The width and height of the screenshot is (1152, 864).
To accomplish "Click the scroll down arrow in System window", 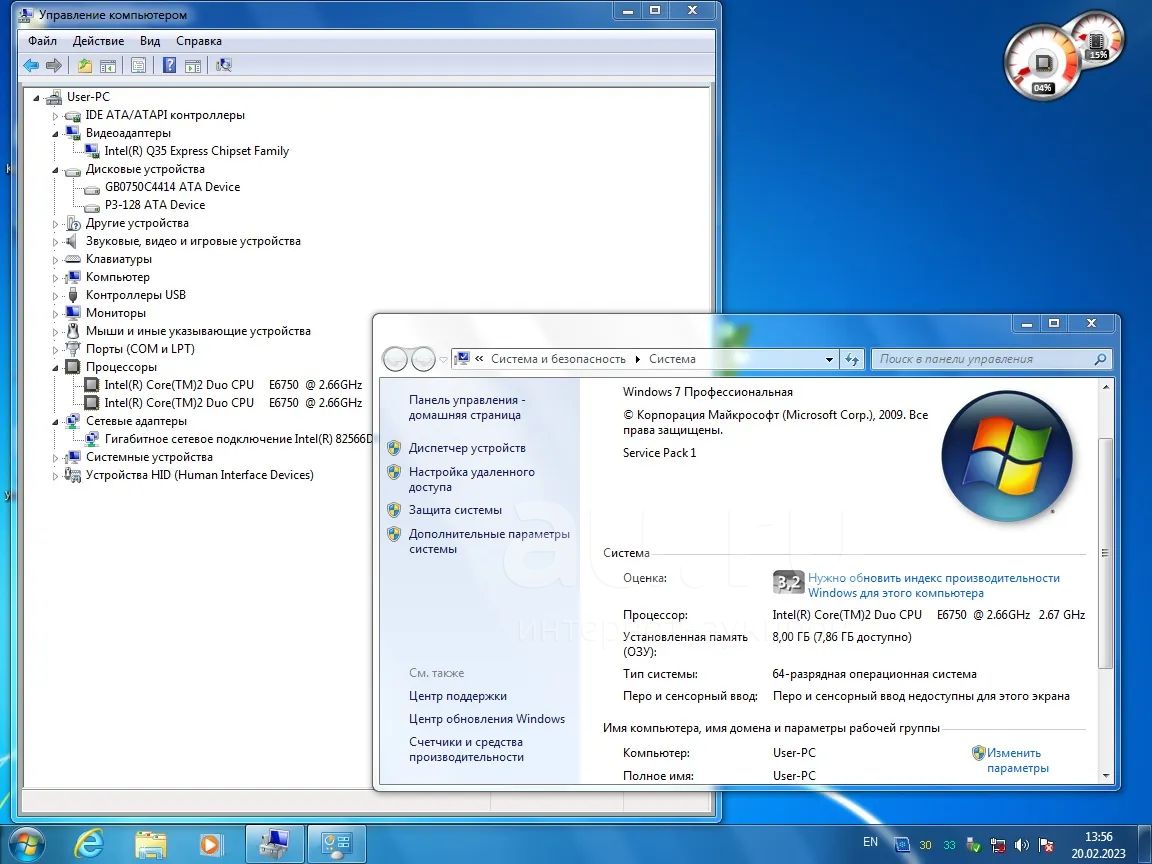I will [x=1106, y=776].
